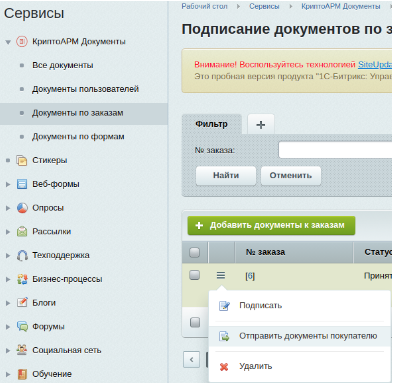The width and height of the screenshot is (393, 383).
Task: Click Добавить документы к заказам button
Action: coord(271,226)
